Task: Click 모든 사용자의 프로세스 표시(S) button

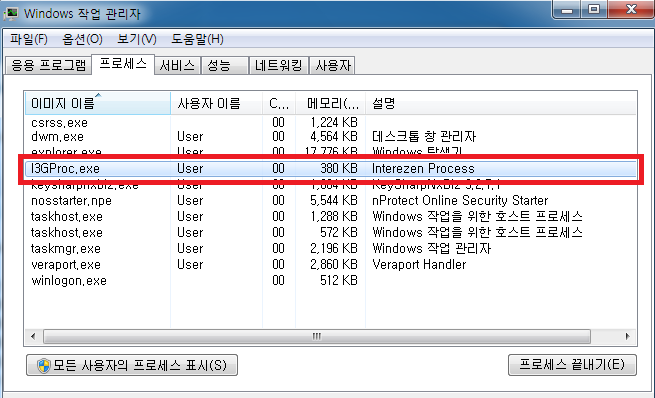Action: 132,365
